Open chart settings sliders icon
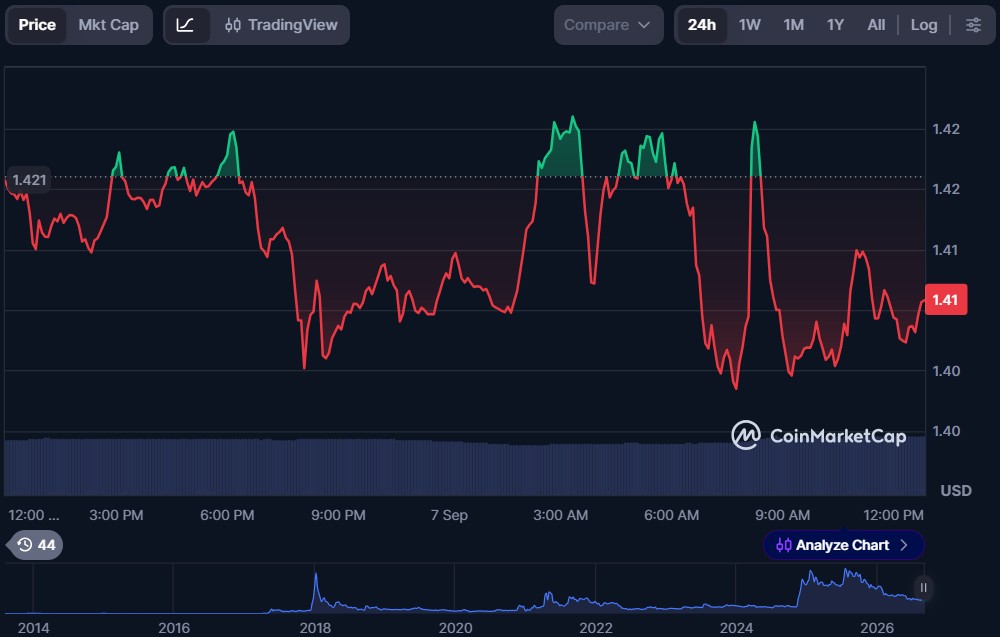Viewport: 1000px width, 637px height. [973, 25]
